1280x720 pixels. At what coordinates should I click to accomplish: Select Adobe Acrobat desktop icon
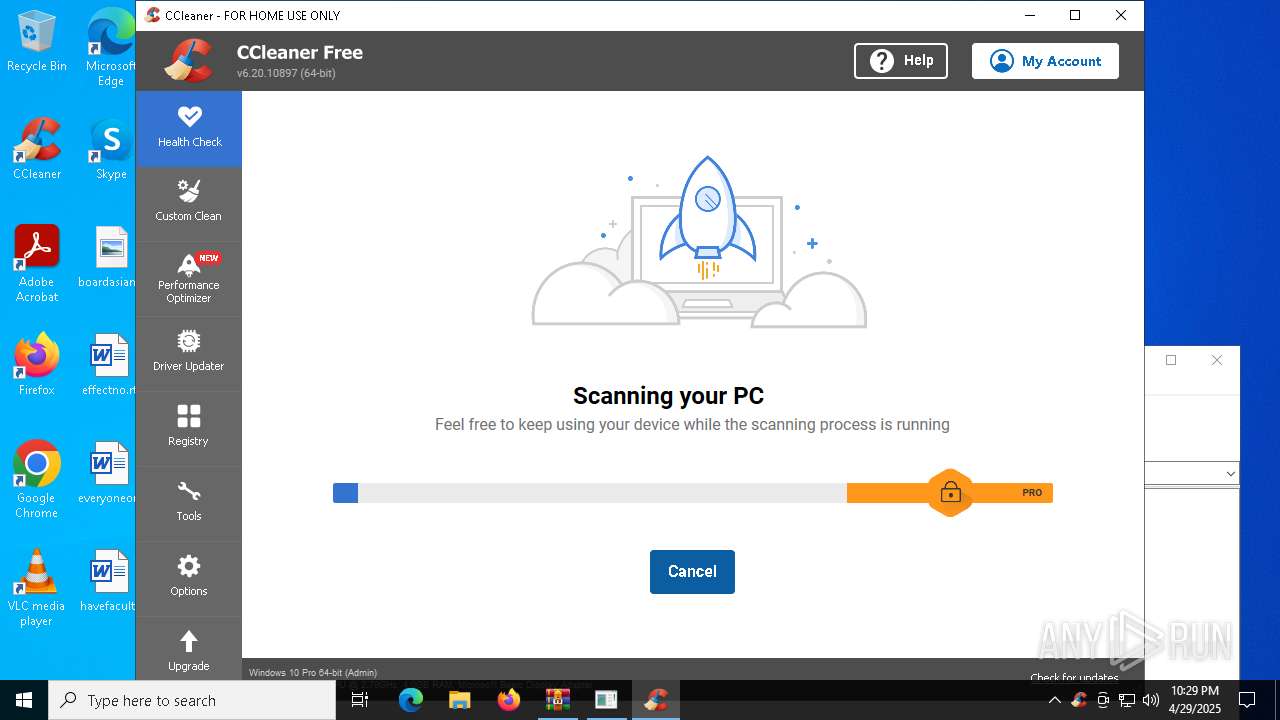pos(37,264)
